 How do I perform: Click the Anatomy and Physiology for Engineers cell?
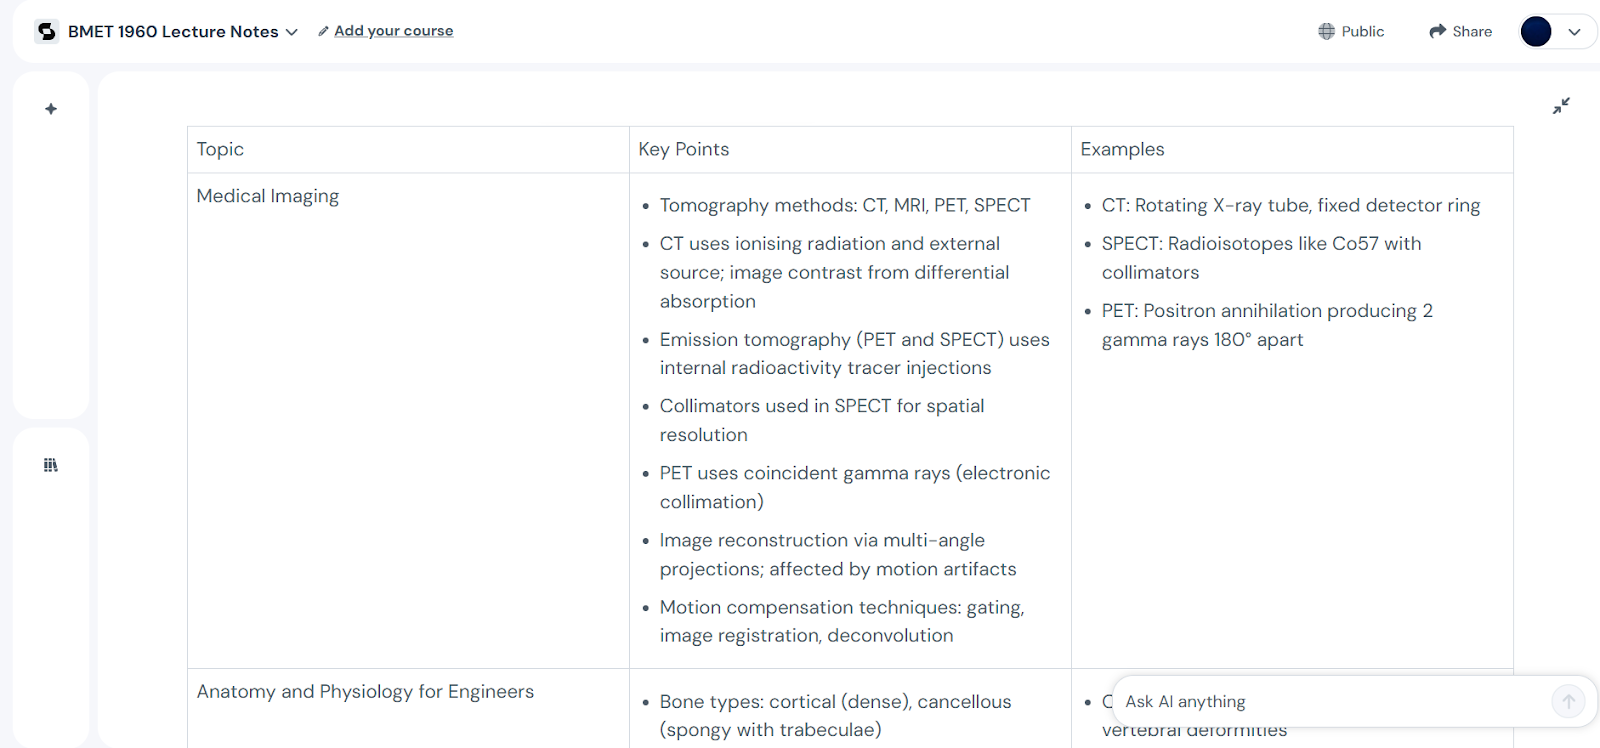(x=365, y=692)
